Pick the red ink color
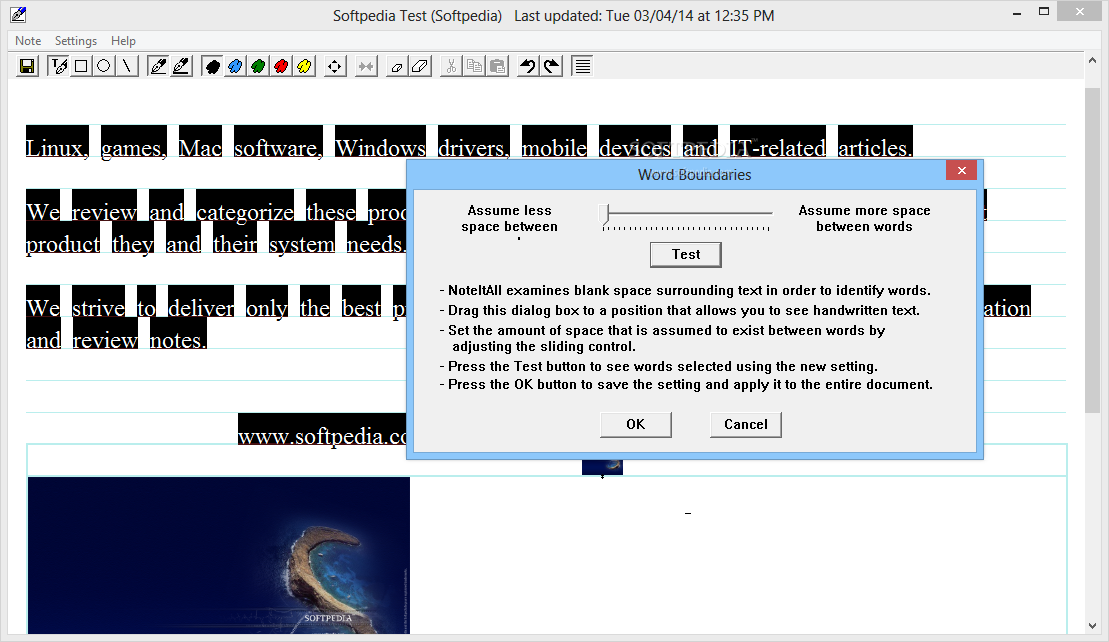 [x=281, y=66]
